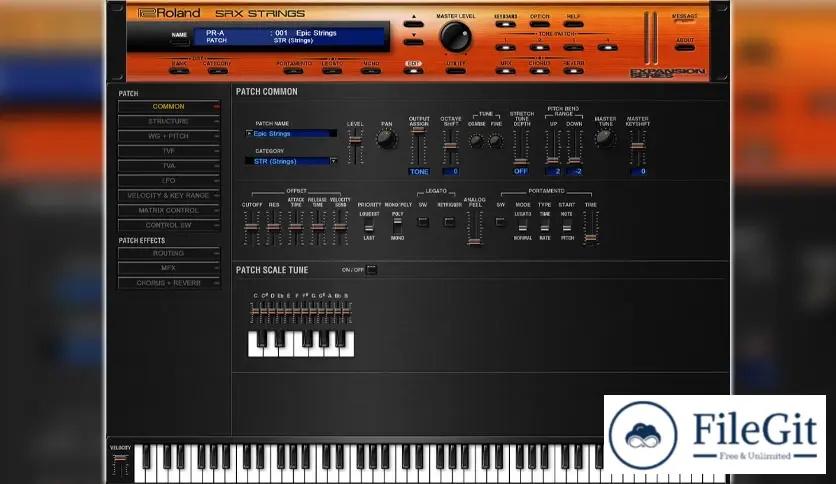Click the CUTOFF offset slider

point(252,228)
